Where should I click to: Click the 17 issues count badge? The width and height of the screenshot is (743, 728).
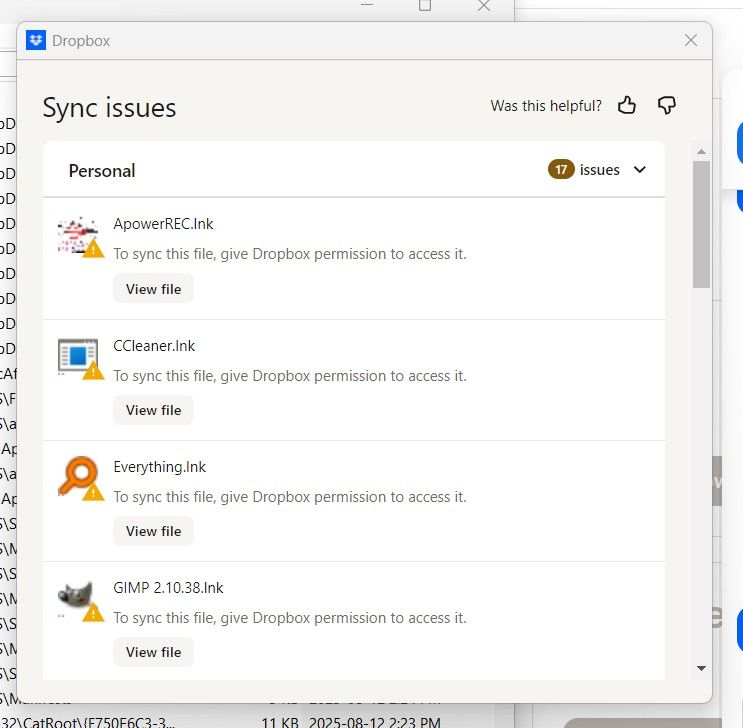click(561, 170)
